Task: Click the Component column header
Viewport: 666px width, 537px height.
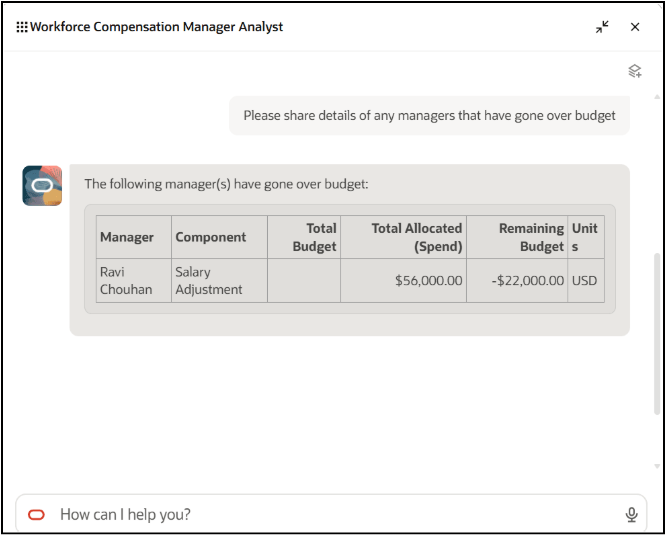Action: pyautogui.click(x=220, y=237)
